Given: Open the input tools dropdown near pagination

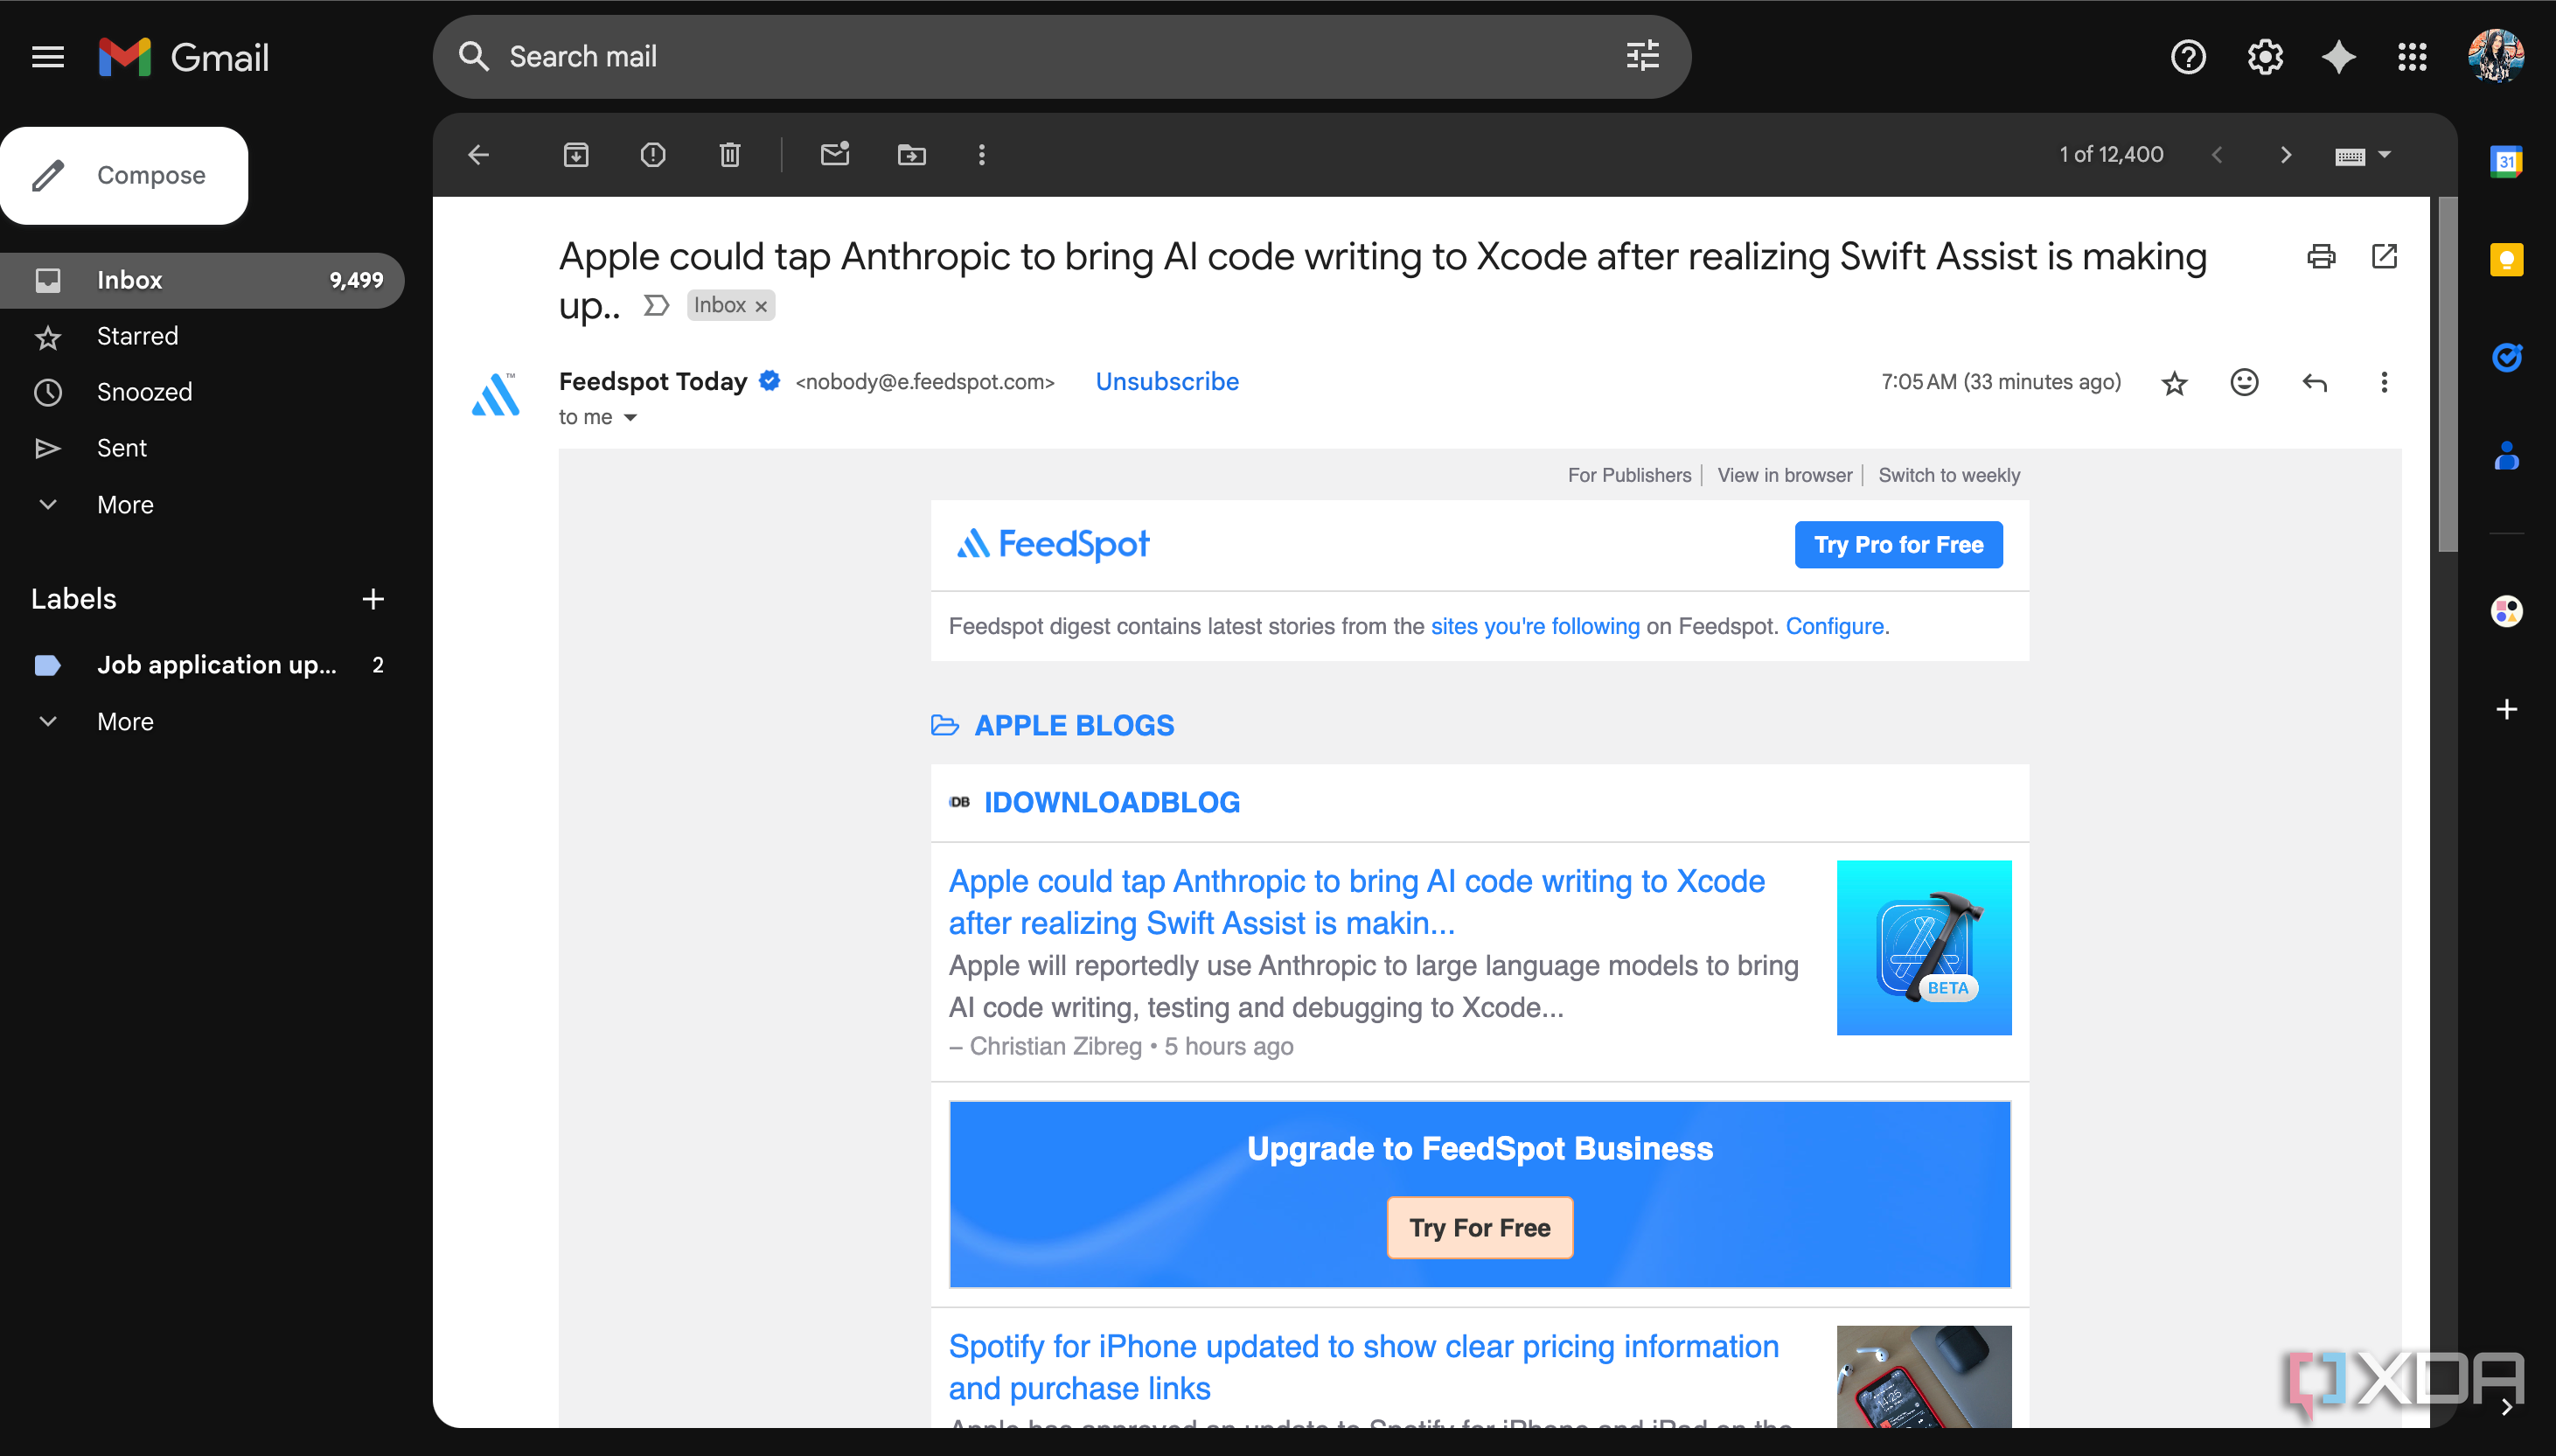Looking at the screenshot, I should tap(2364, 155).
